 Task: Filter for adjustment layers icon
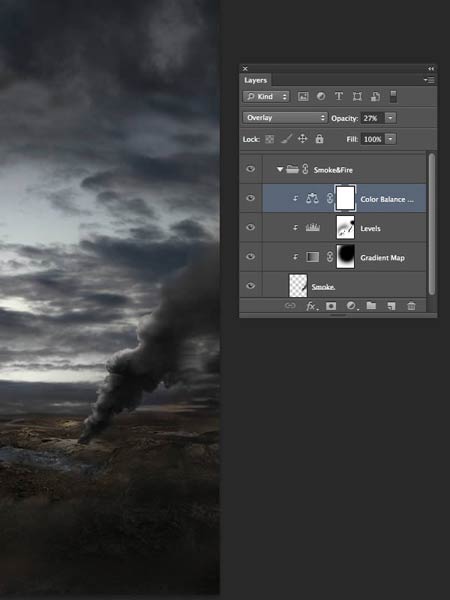(x=321, y=96)
